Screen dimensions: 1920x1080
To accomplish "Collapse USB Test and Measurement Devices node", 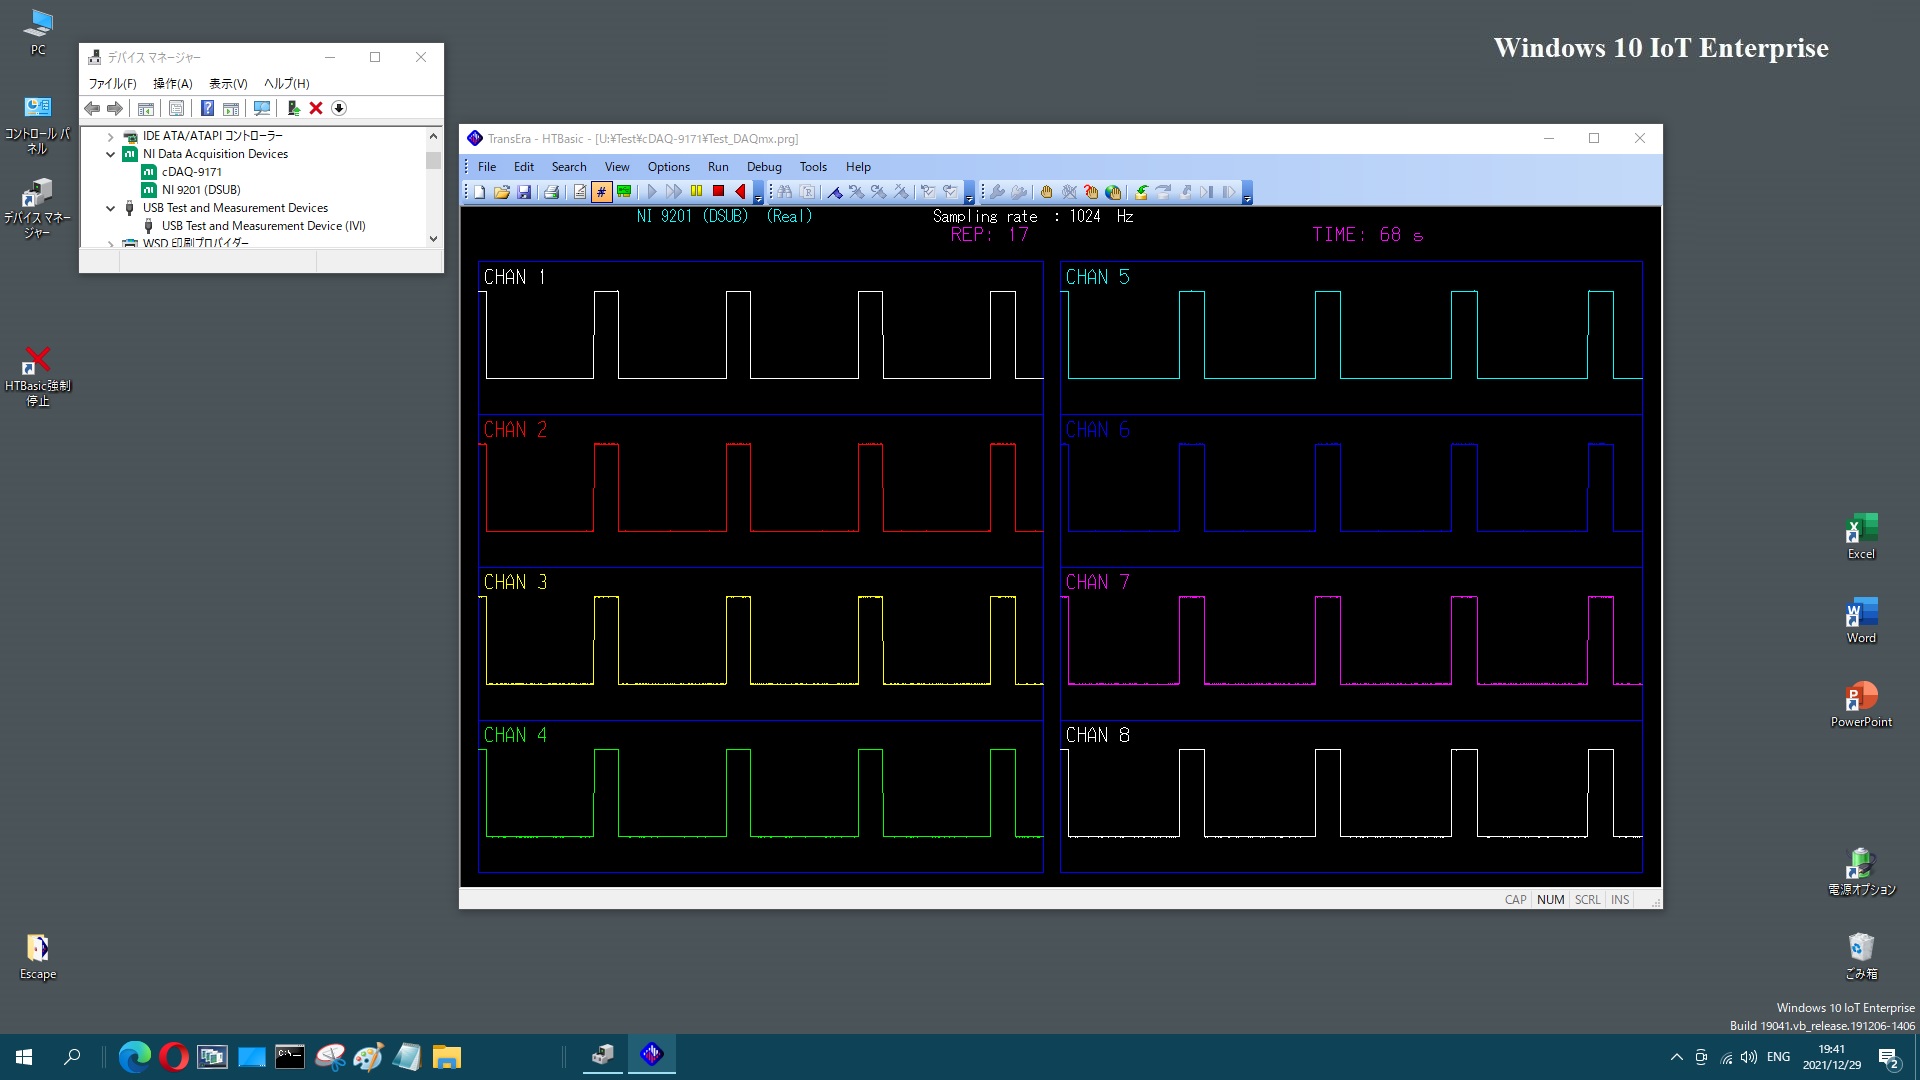I will (111, 208).
